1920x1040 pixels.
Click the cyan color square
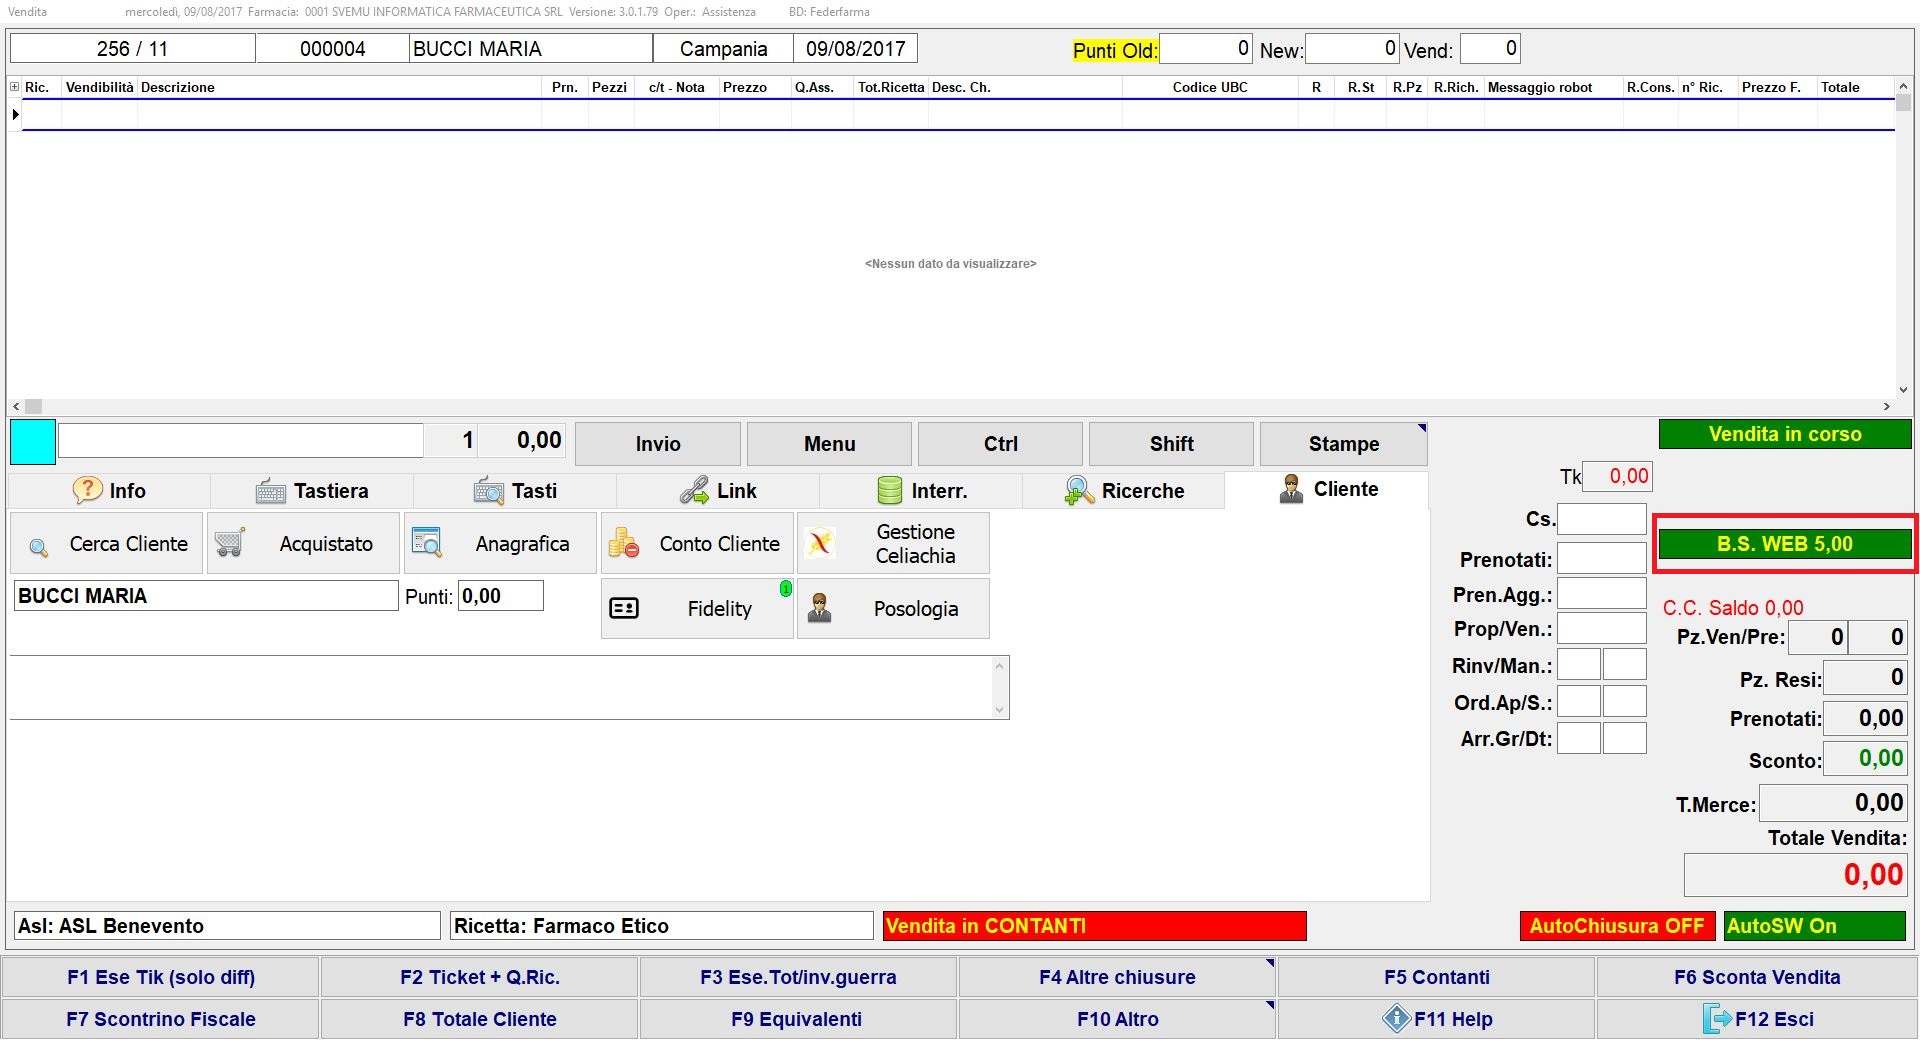pyautogui.click(x=33, y=442)
